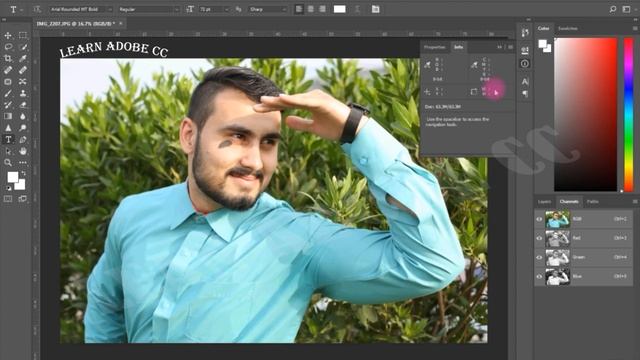Image resolution: width=640 pixels, height=360 pixels.
Task: Open the workspace switcher icon
Action: coord(627,9)
